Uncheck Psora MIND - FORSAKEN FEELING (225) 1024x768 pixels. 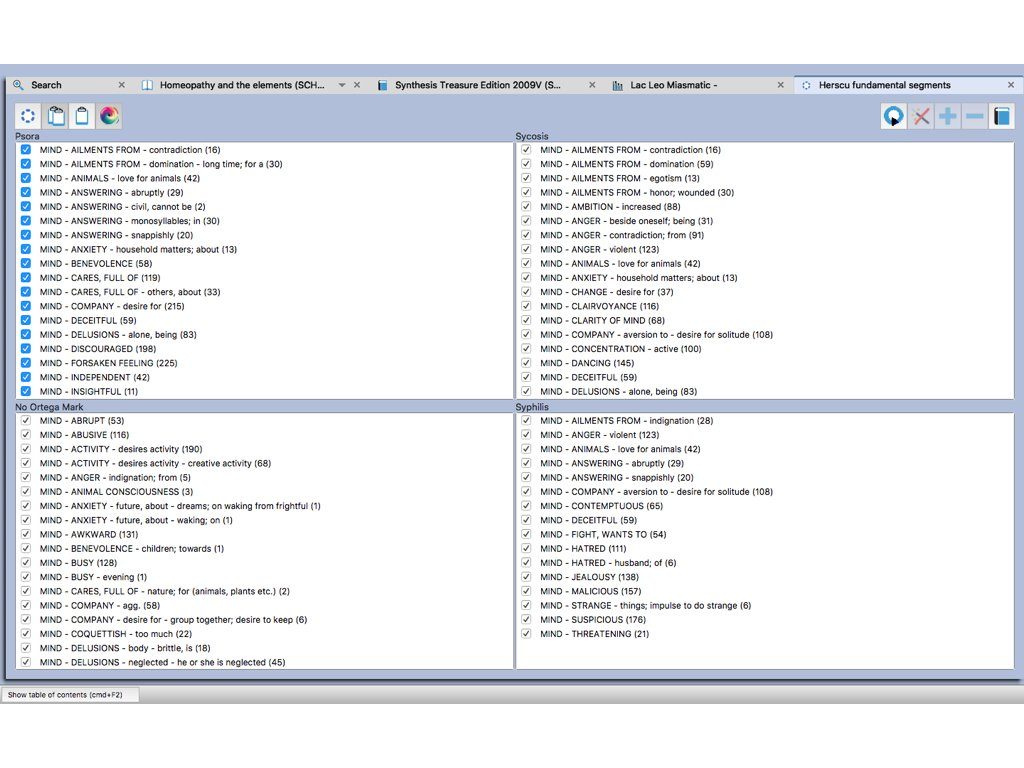tap(25, 362)
